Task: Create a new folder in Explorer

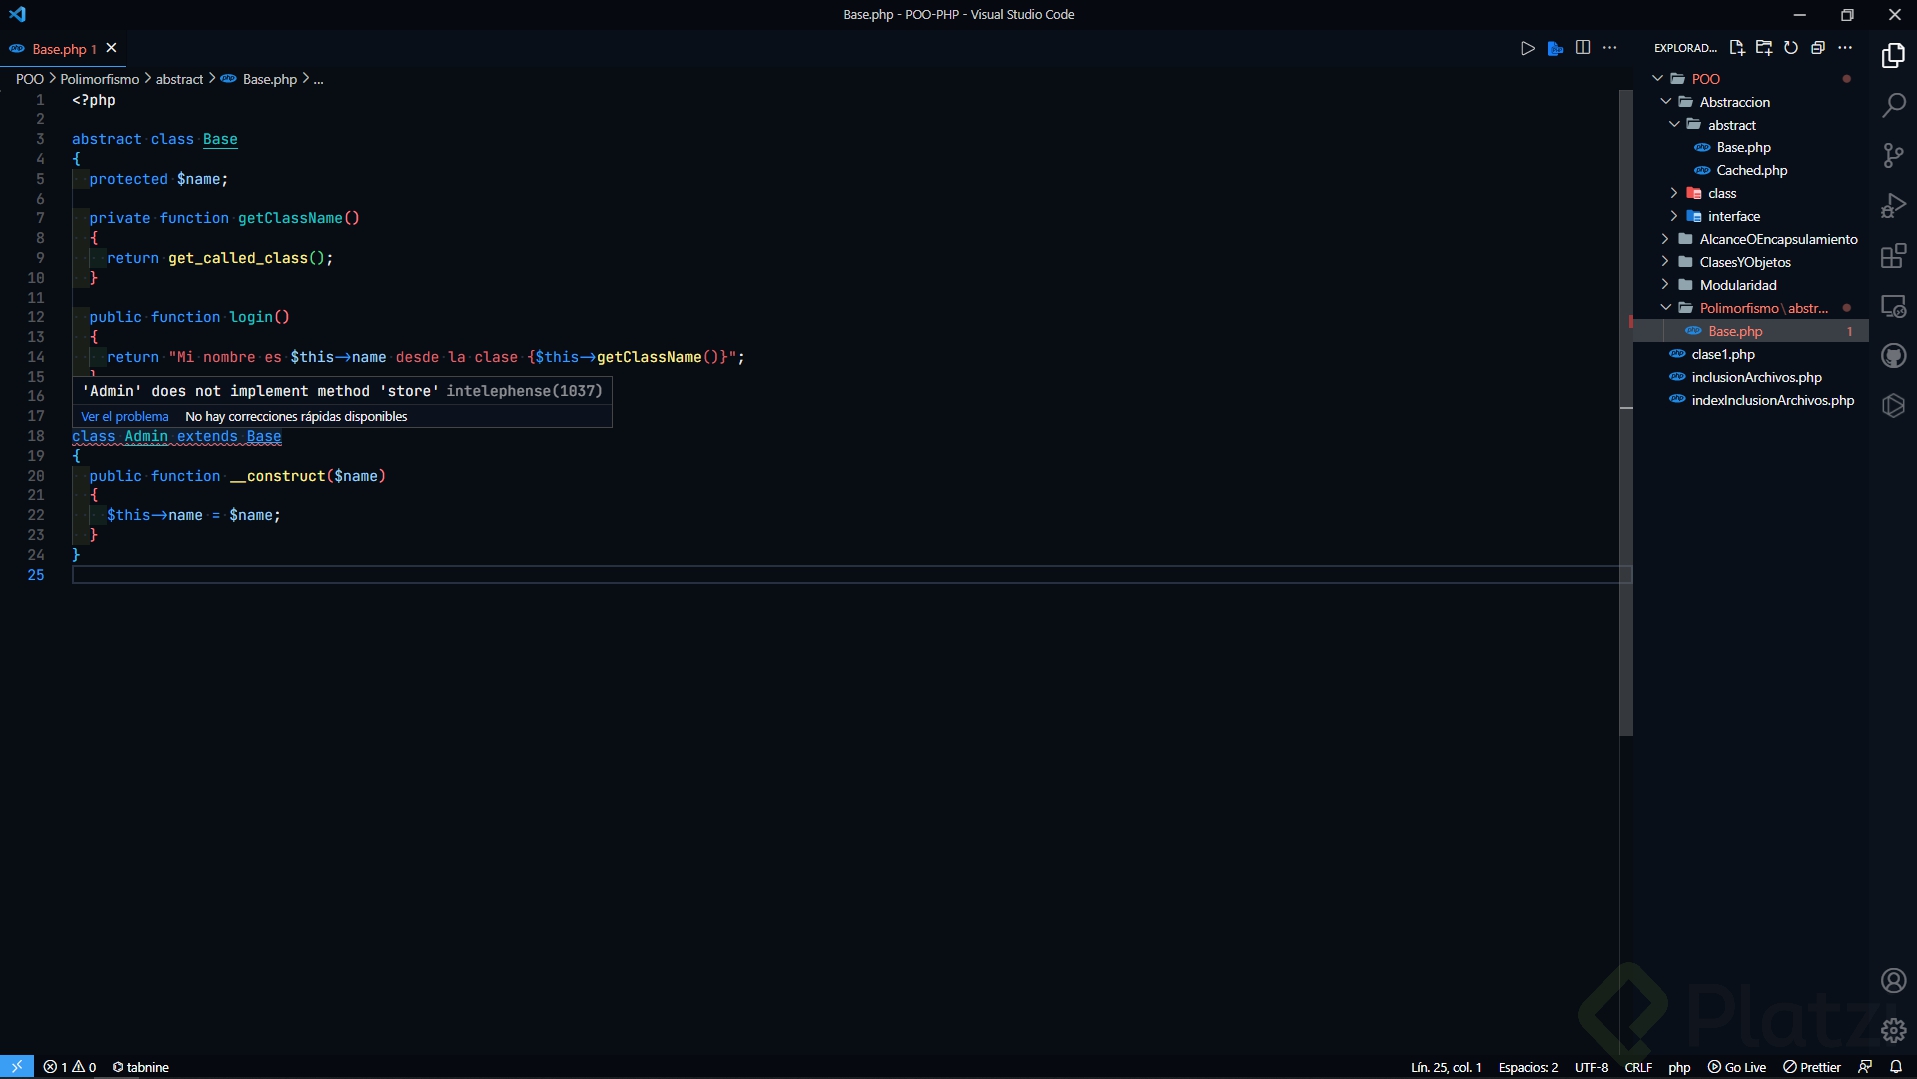Action: pos(1764,48)
